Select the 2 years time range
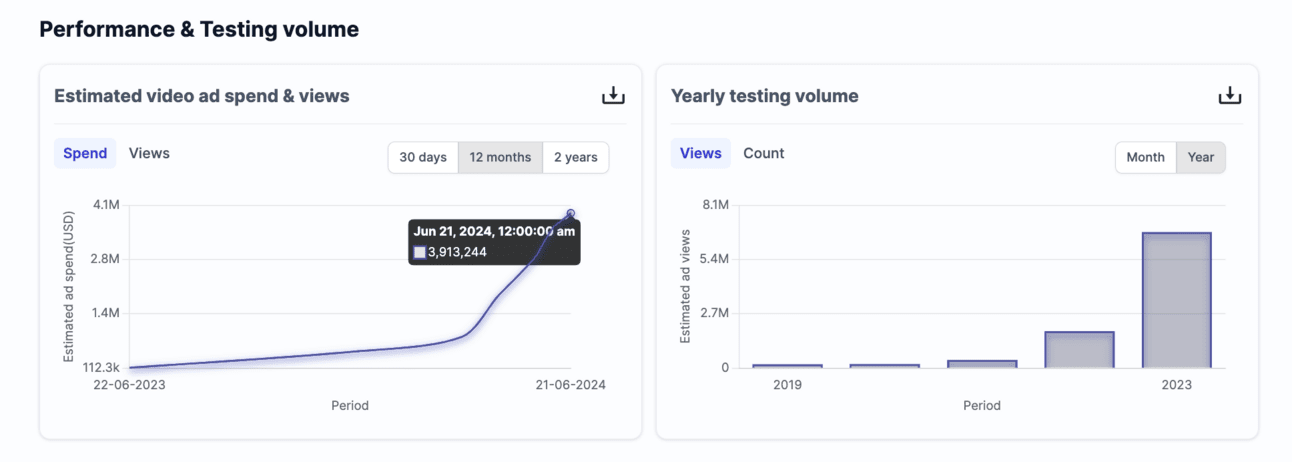The image size is (1292, 462). (x=575, y=158)
